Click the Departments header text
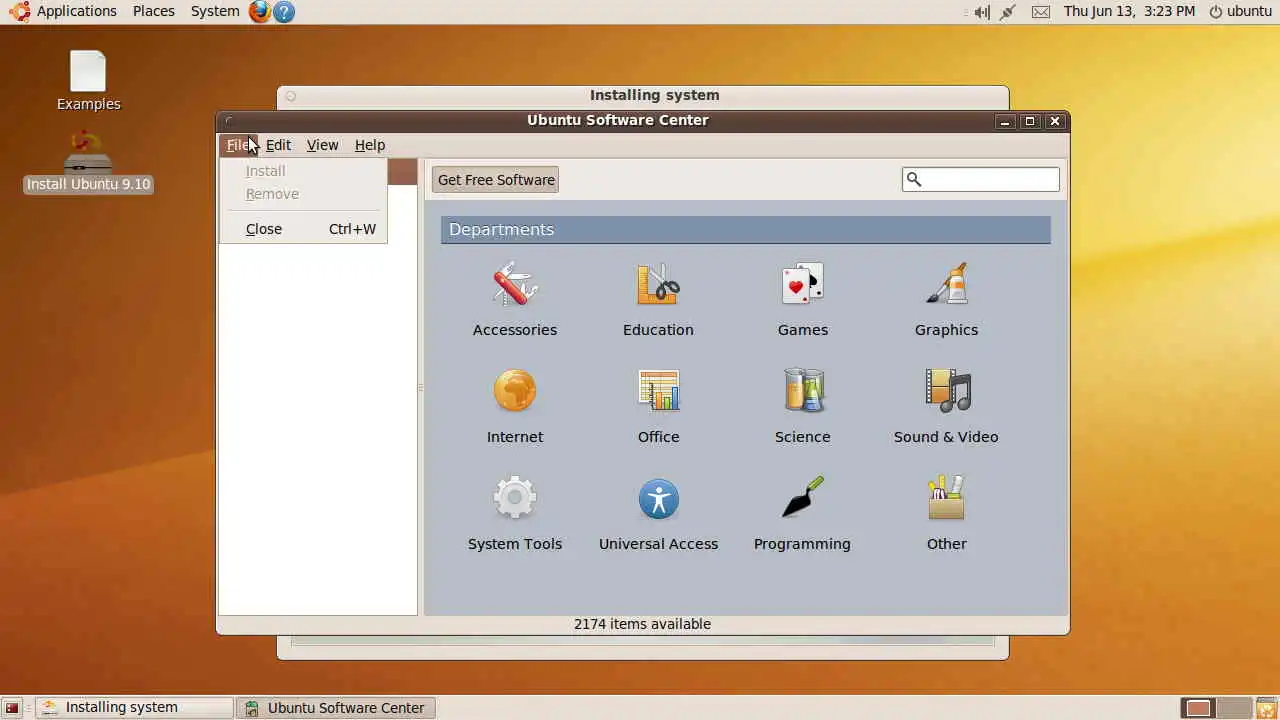The width and height of the screenshot is (1280, 720). [501, 230]
